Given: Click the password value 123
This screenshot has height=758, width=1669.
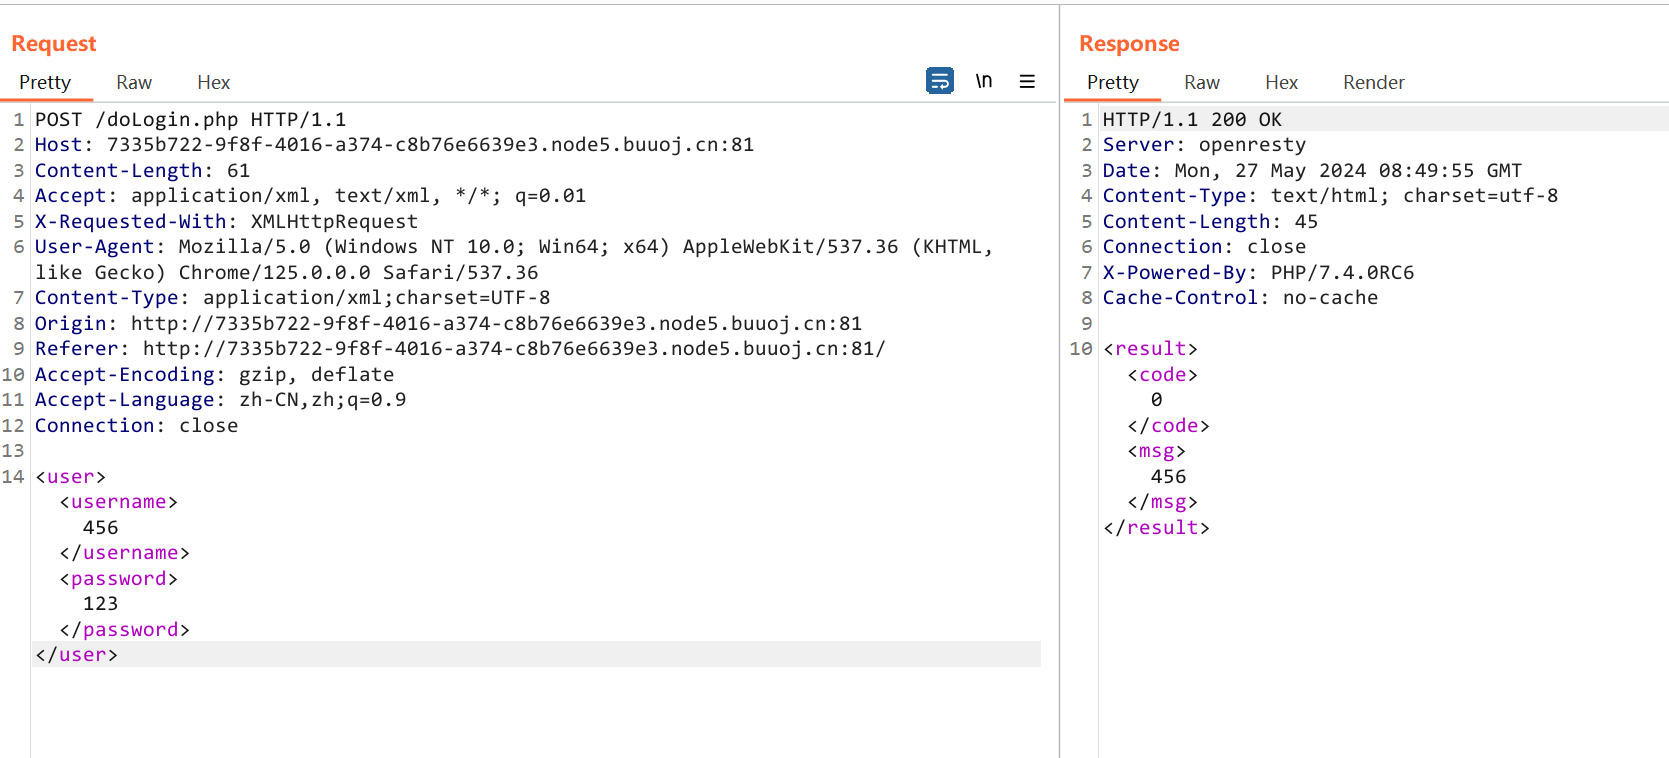Looking at the screenshot, I should click(100, 603).
